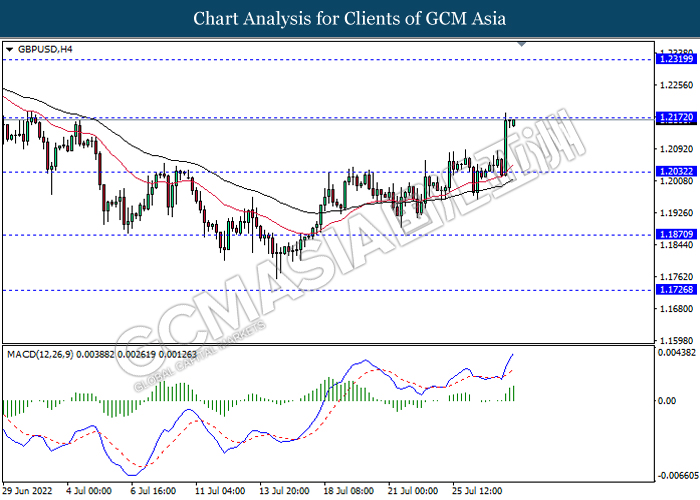Screen dimensions: 700x500
Task: Click the -0.006605 MACD scale value
Action: [x=678, y=475]
